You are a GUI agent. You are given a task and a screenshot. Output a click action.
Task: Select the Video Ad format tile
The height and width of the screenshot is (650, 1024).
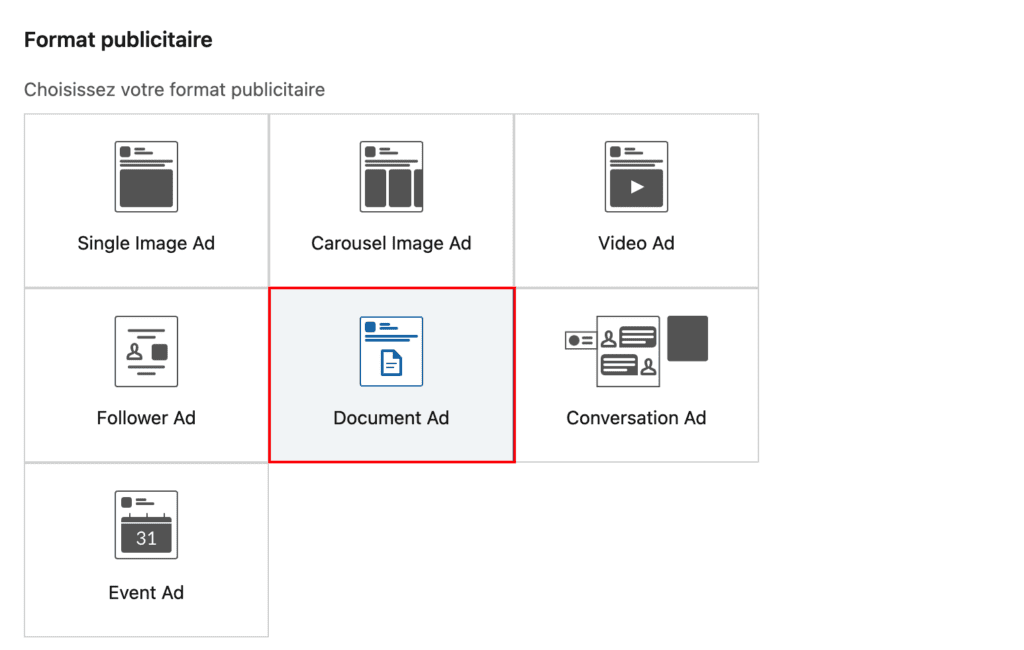[636, 200]
